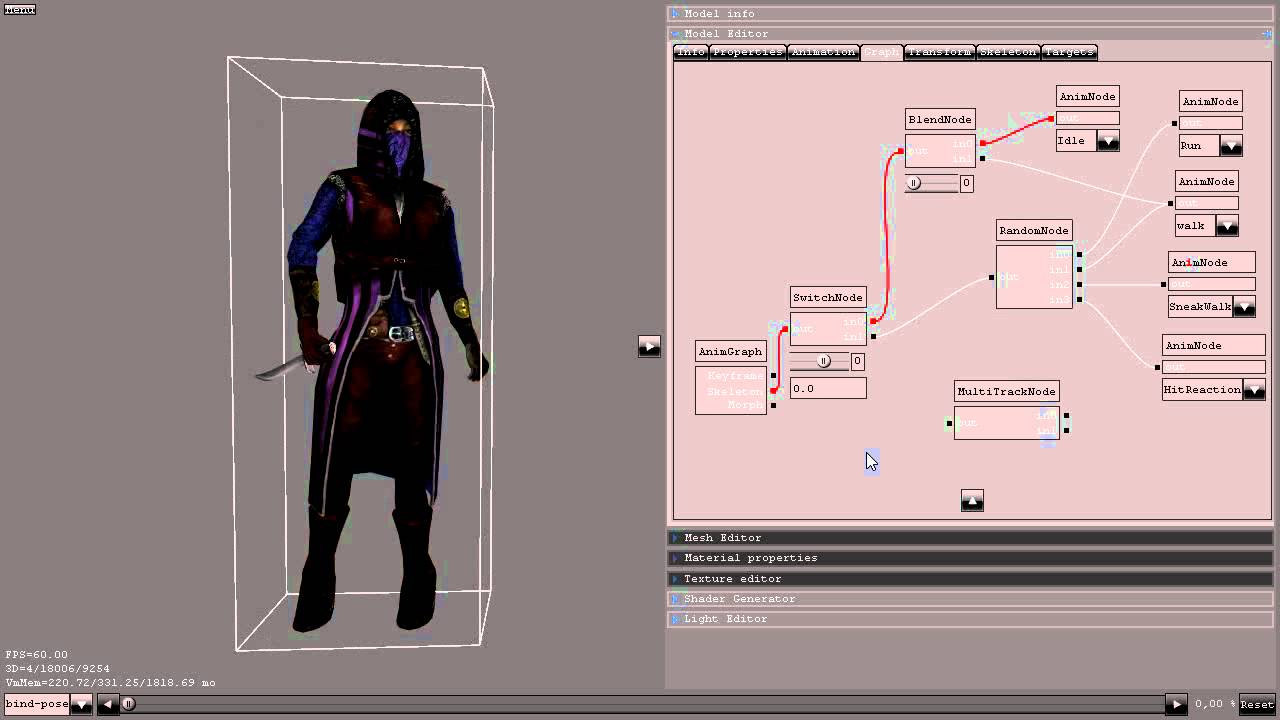
Task: Open the Animation tab
Action: click(823, 52)
